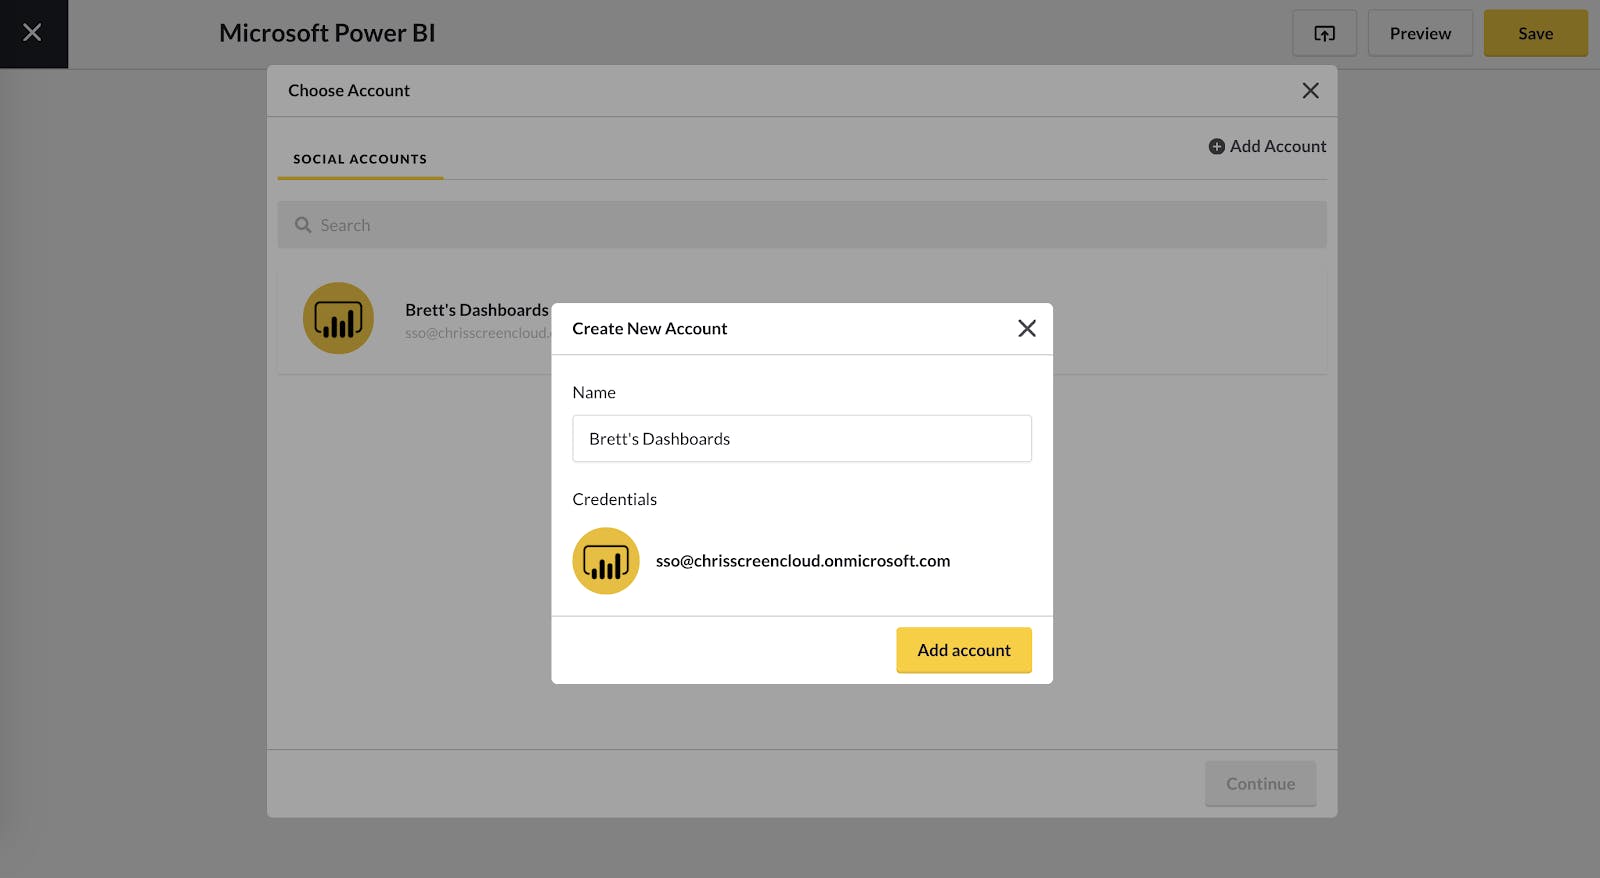Focus the Search accounts field

coord(802,225)
